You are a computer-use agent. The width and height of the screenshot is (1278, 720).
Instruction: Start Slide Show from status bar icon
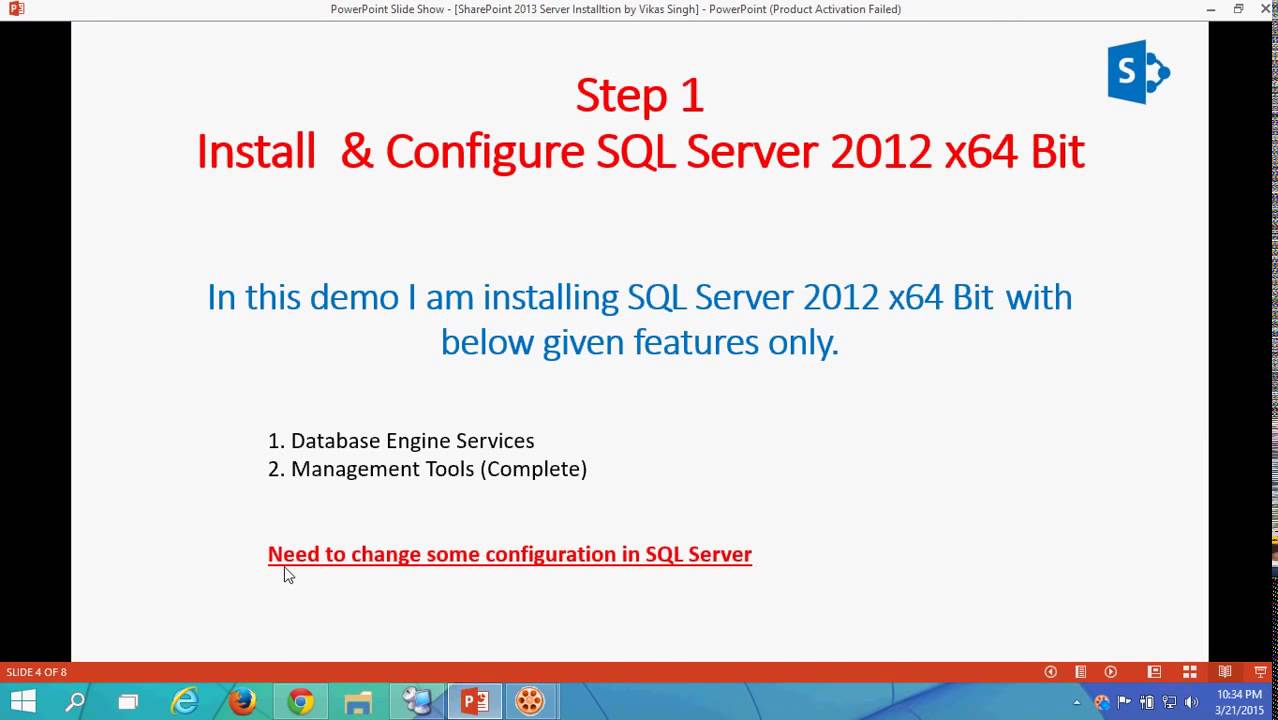pos(1260,672)
